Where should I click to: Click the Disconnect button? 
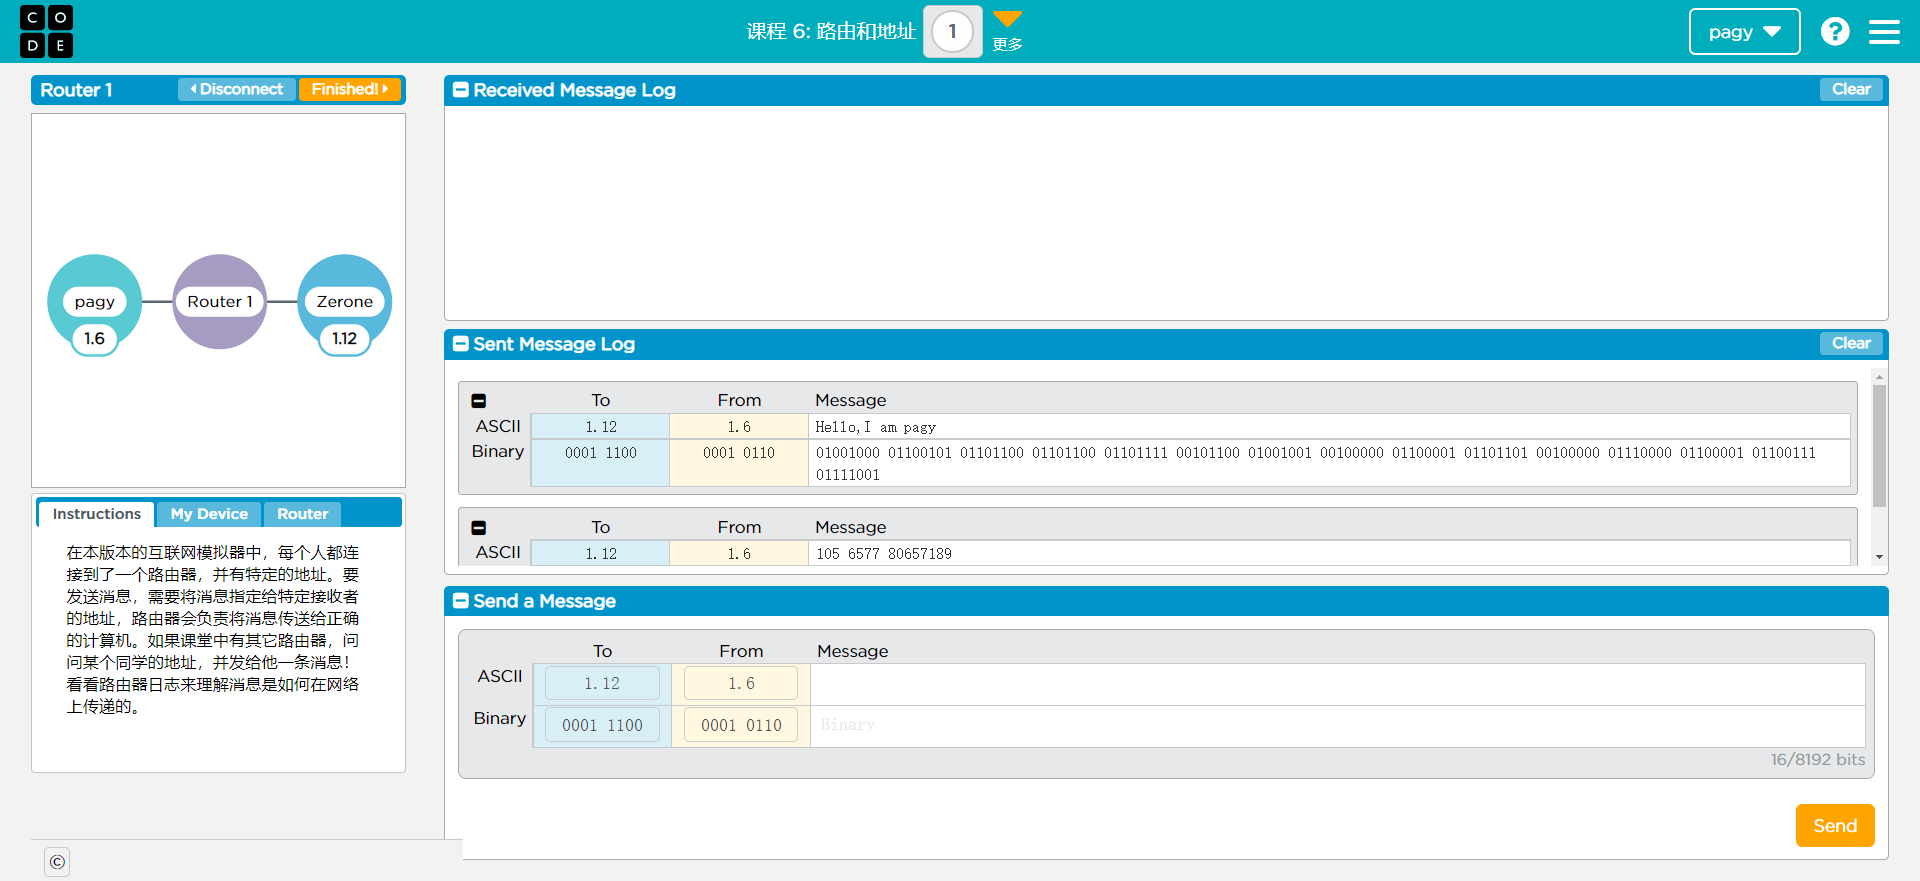click(x=237, y=89)
